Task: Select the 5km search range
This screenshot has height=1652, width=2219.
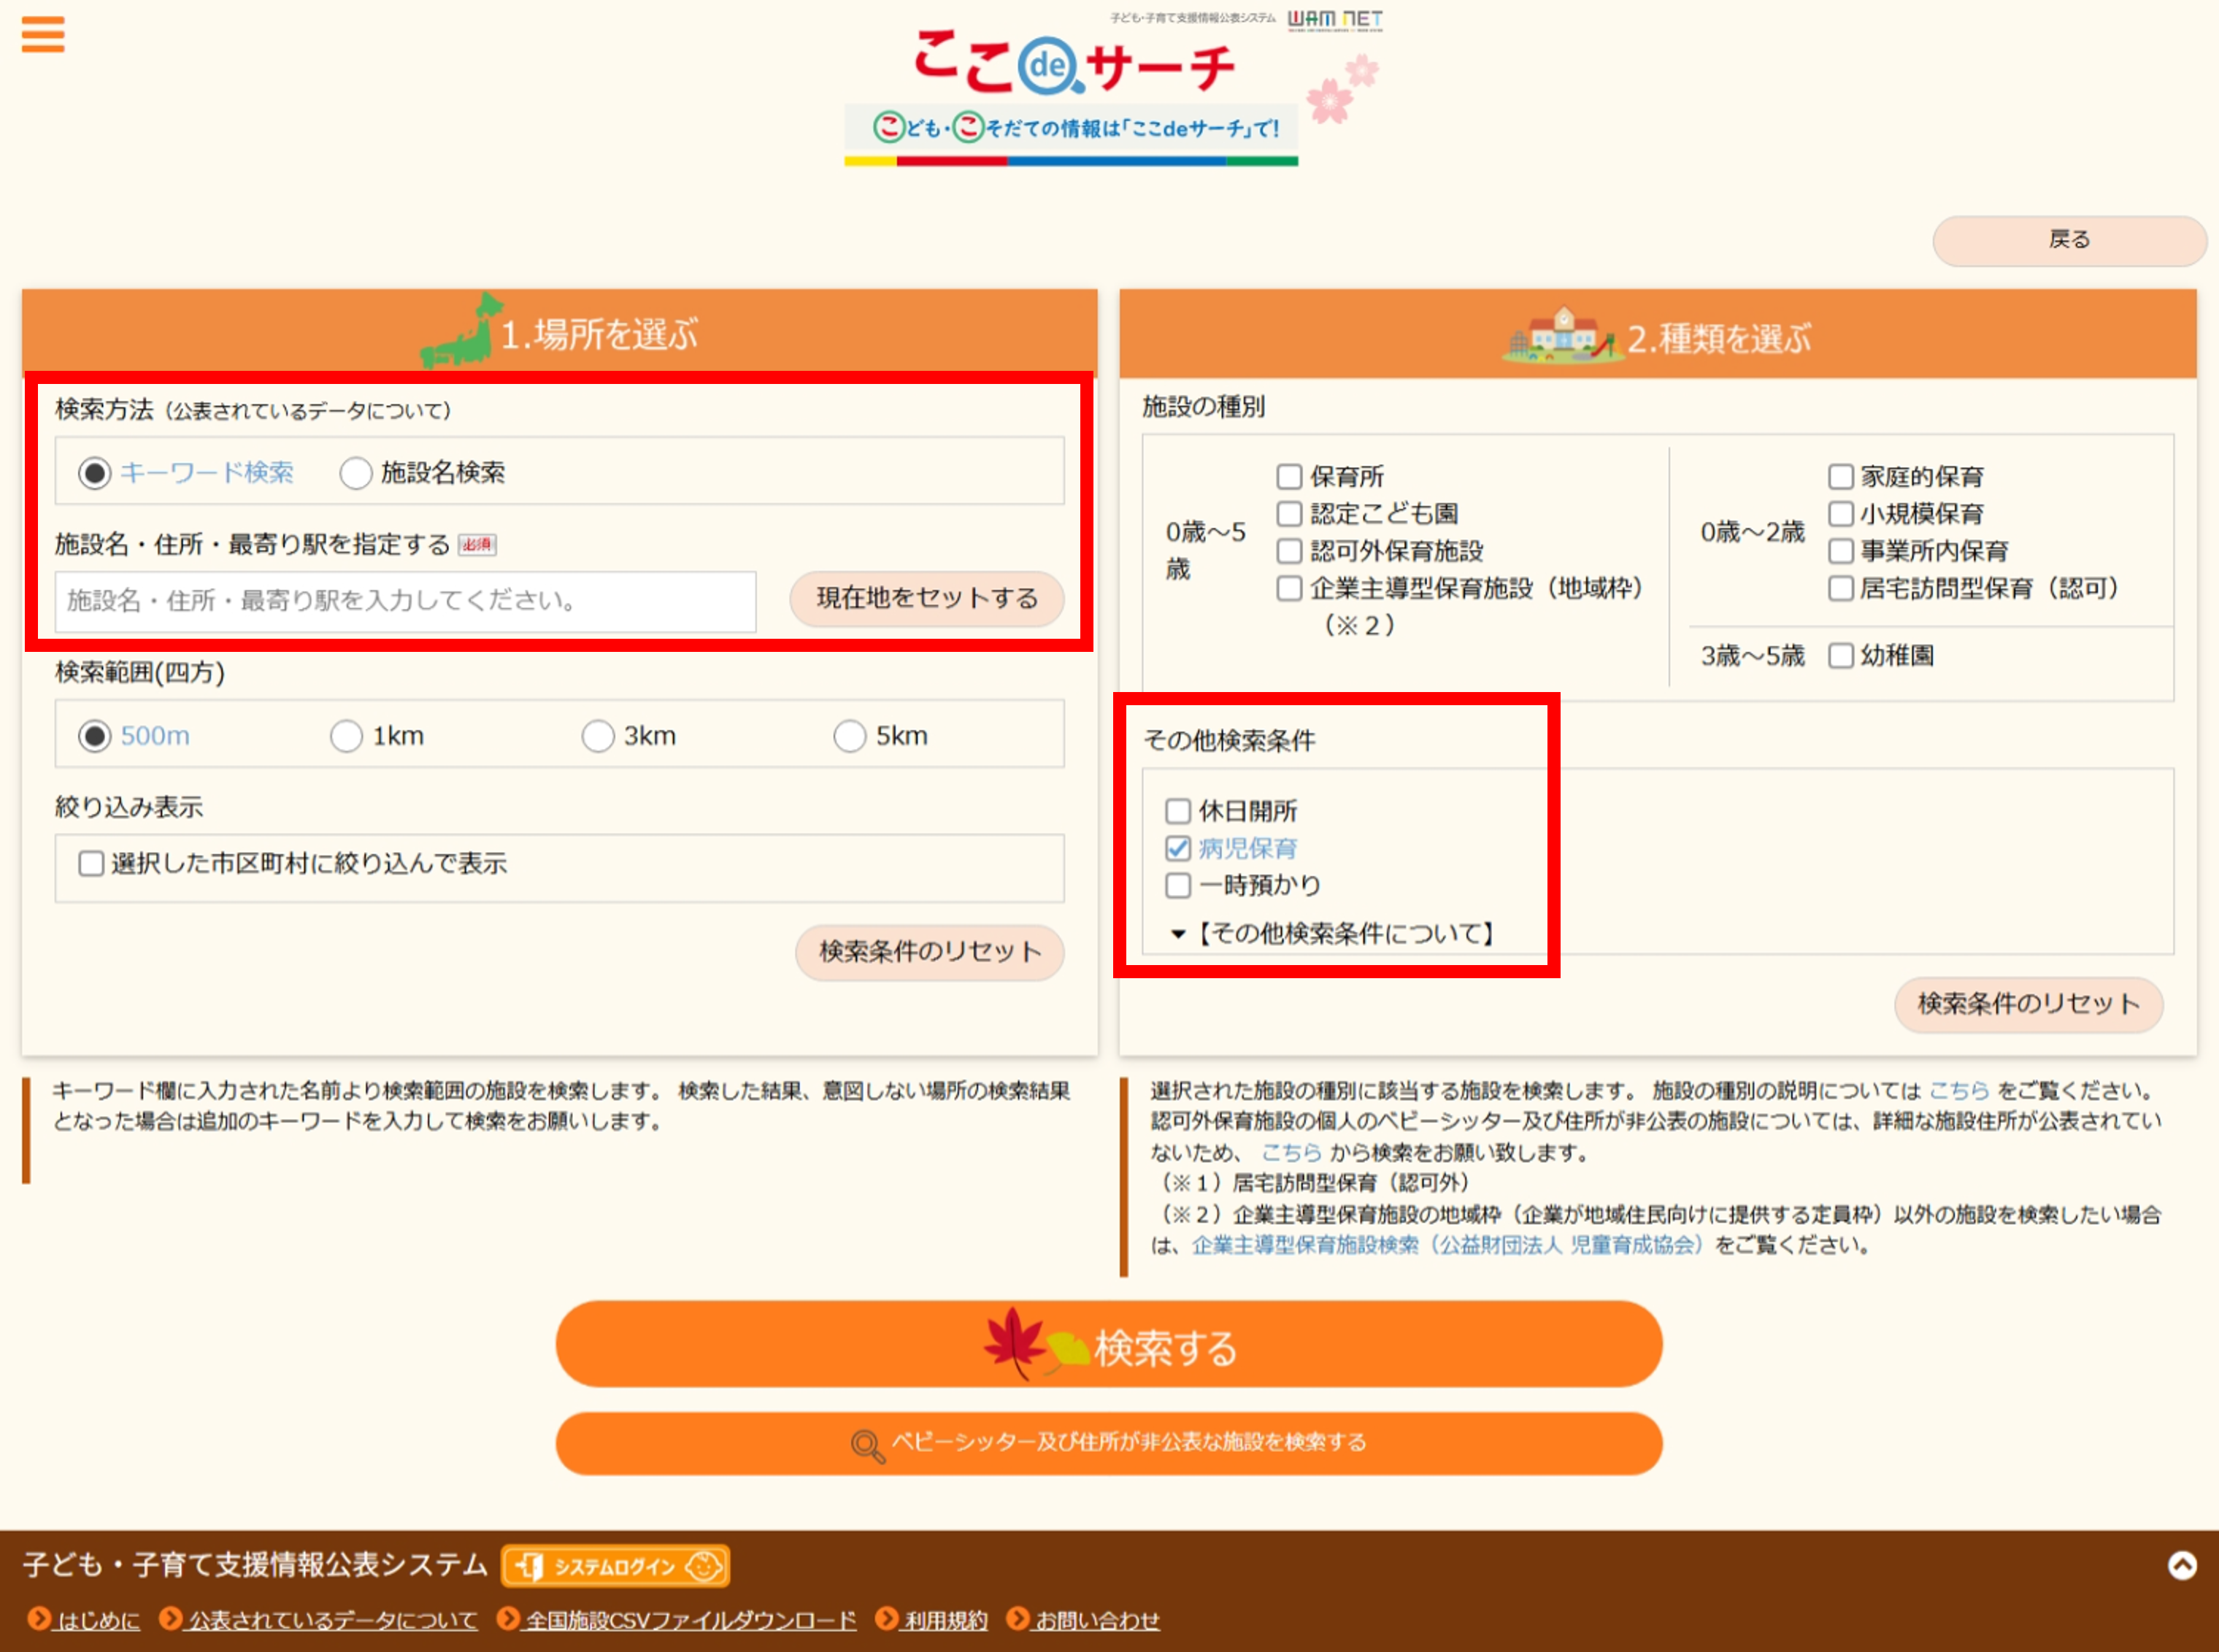Action: point(850,737)
